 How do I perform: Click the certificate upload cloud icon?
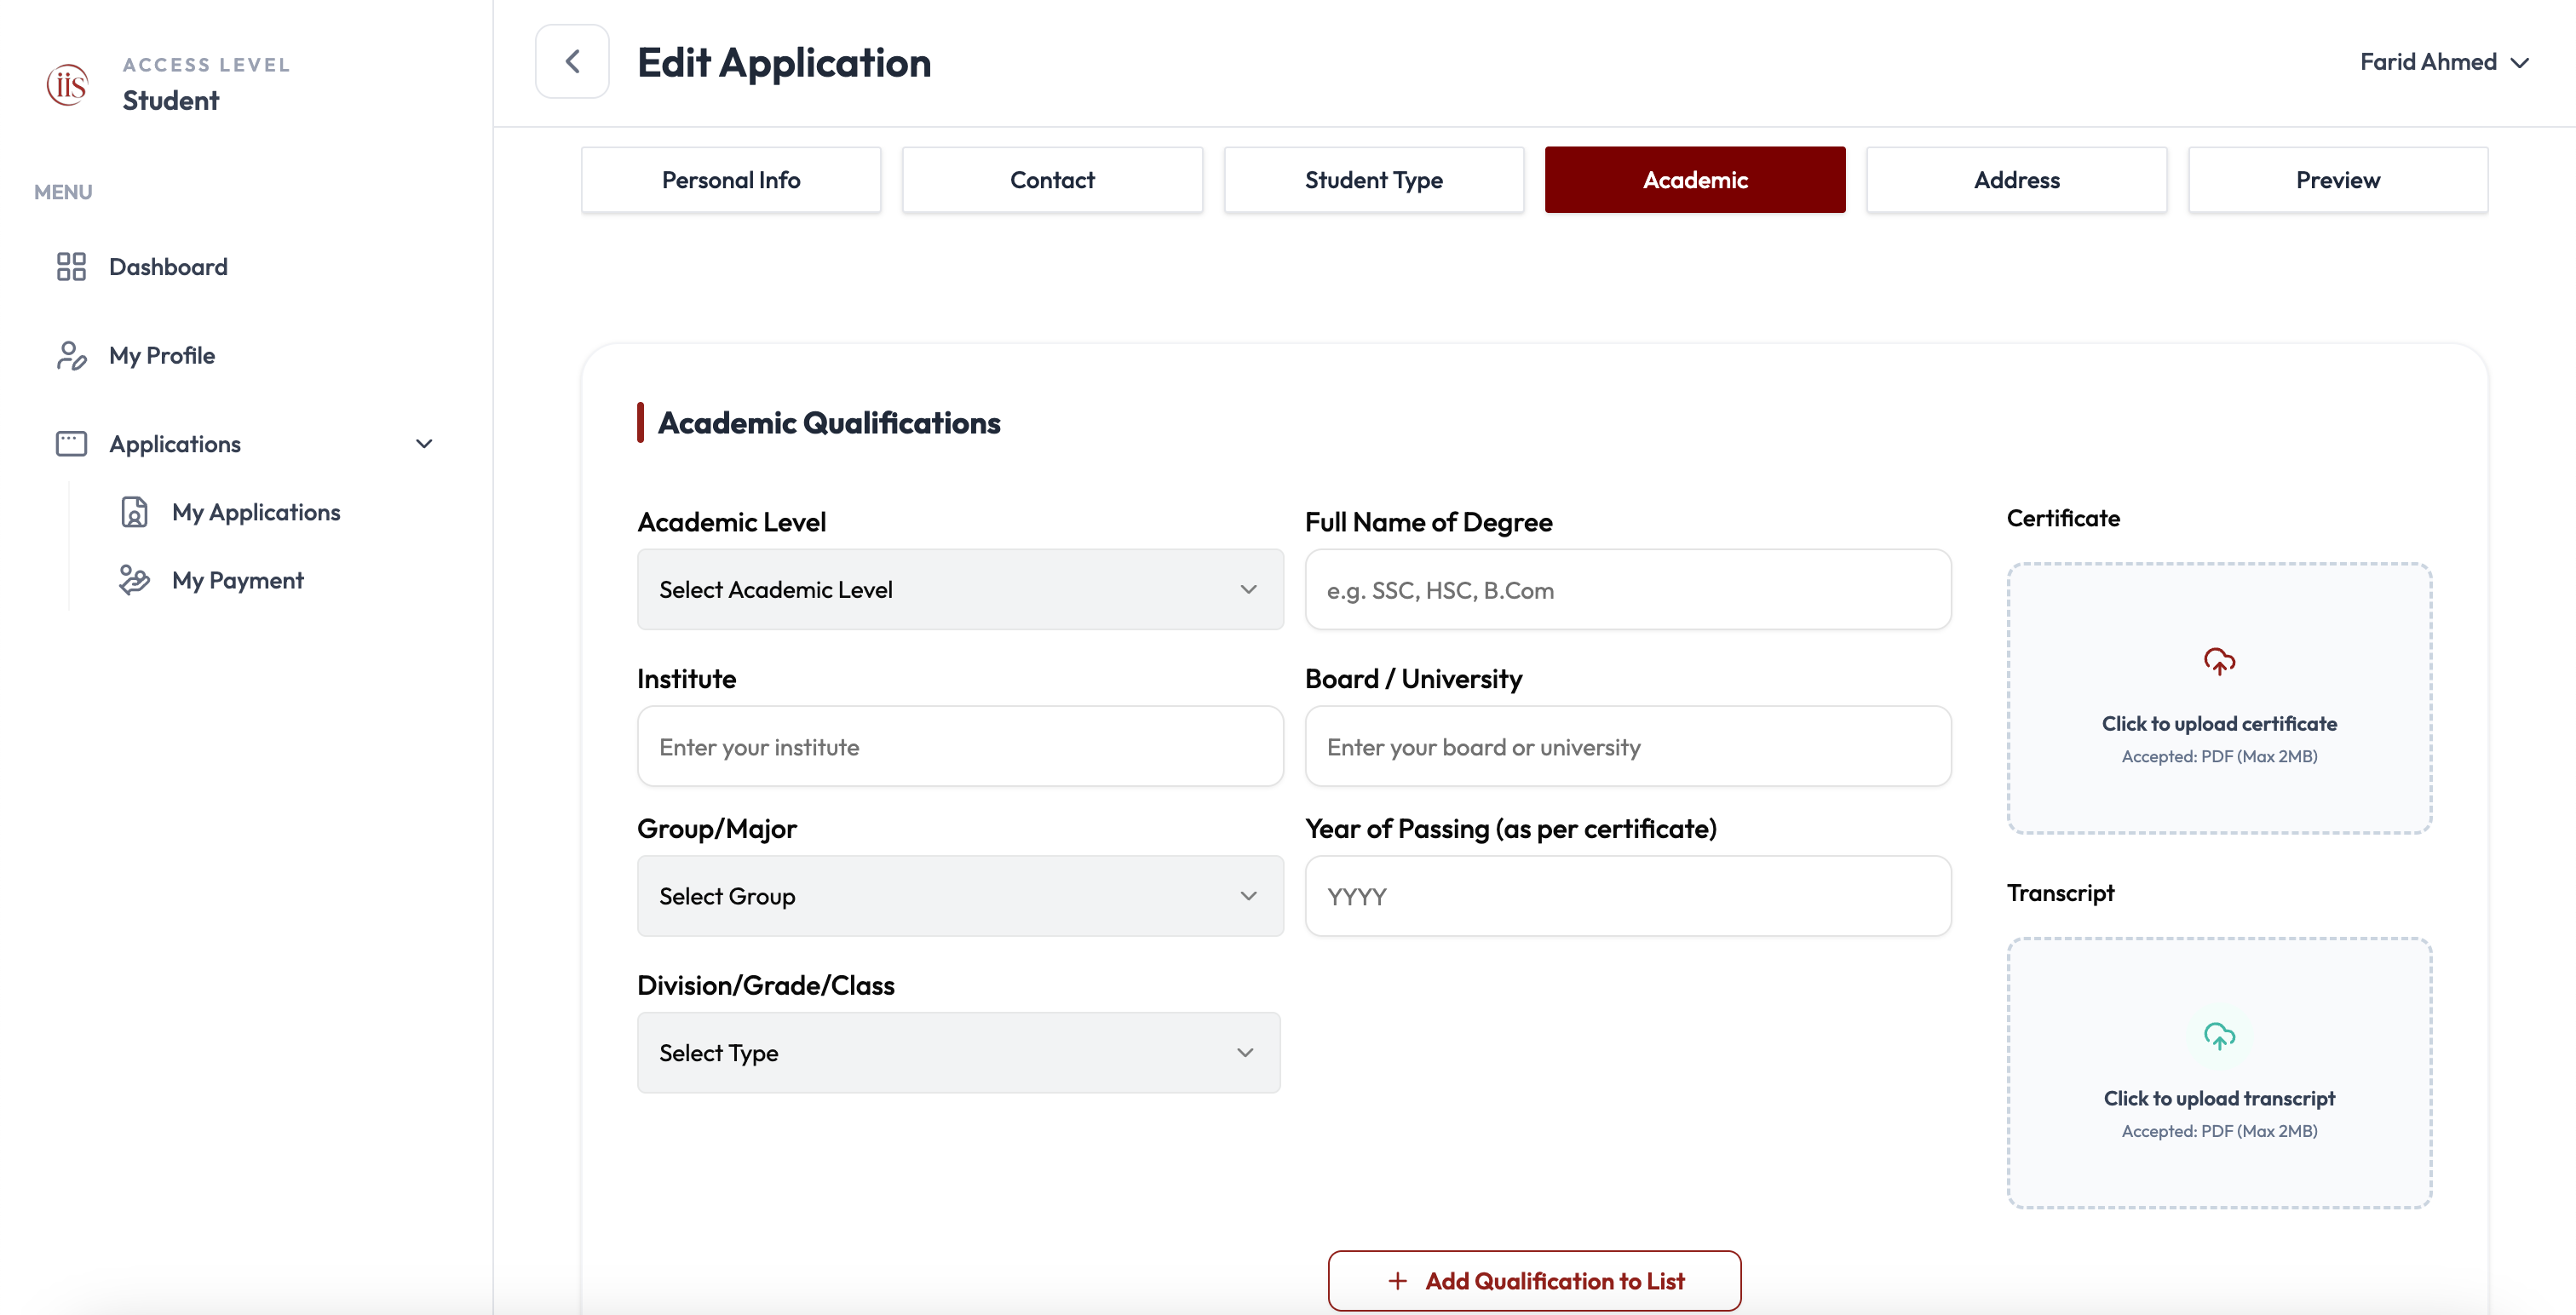(x=2219, y=661)
